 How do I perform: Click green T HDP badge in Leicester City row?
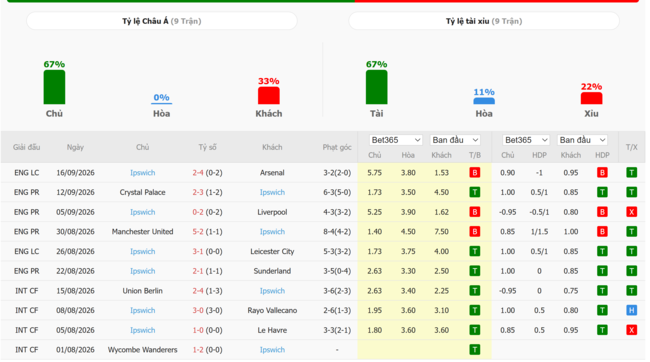602,251
